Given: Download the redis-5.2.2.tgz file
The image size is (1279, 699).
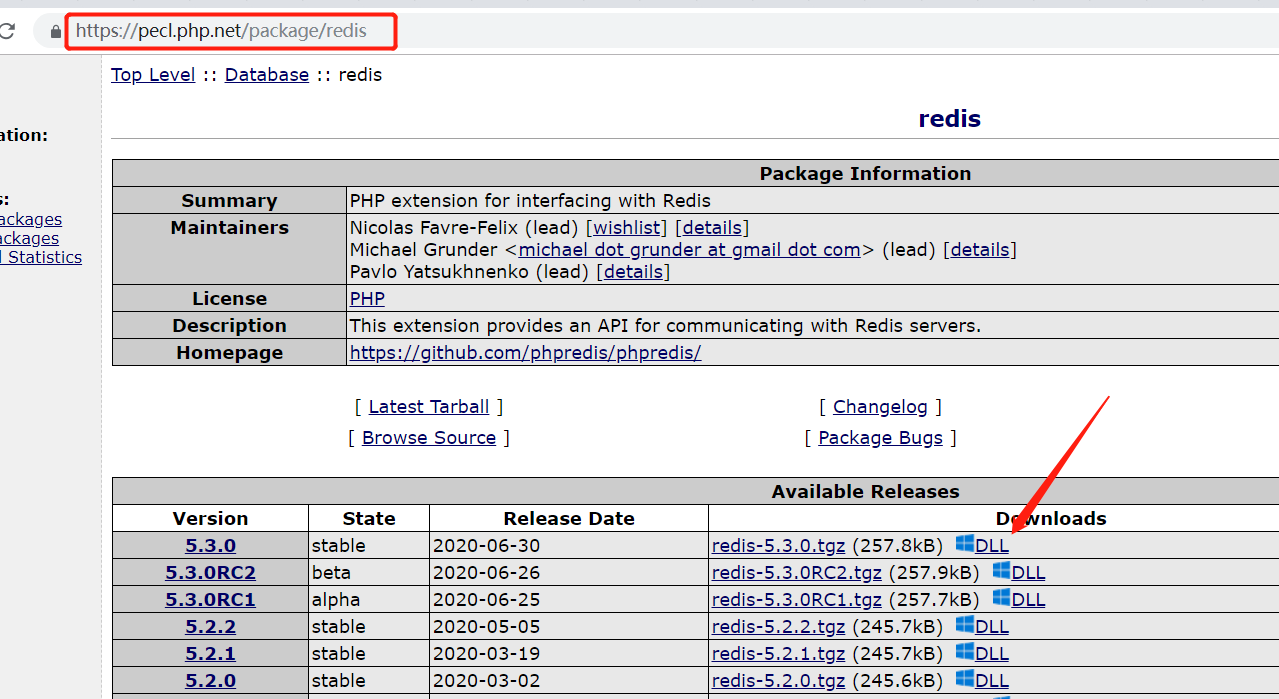Looking at the screenshot, I should pos(778,627).
